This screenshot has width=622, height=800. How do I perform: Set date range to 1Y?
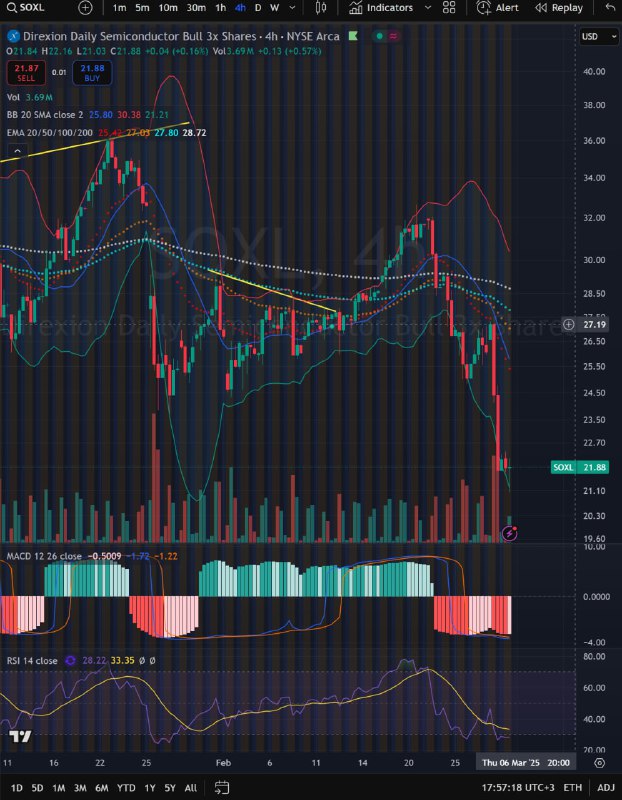coord(150,788)
